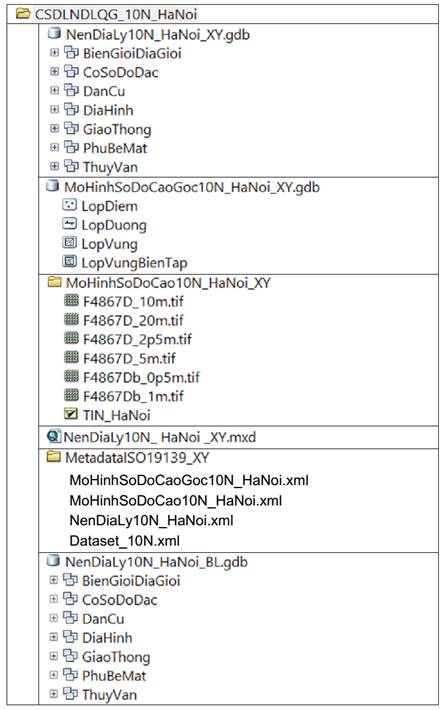Click the MoHinhSoDoCaoGoc10N_HaNoi_XY.gdb database icon
The height and width of the screenshot is (710, 443).
click(53, 186)
